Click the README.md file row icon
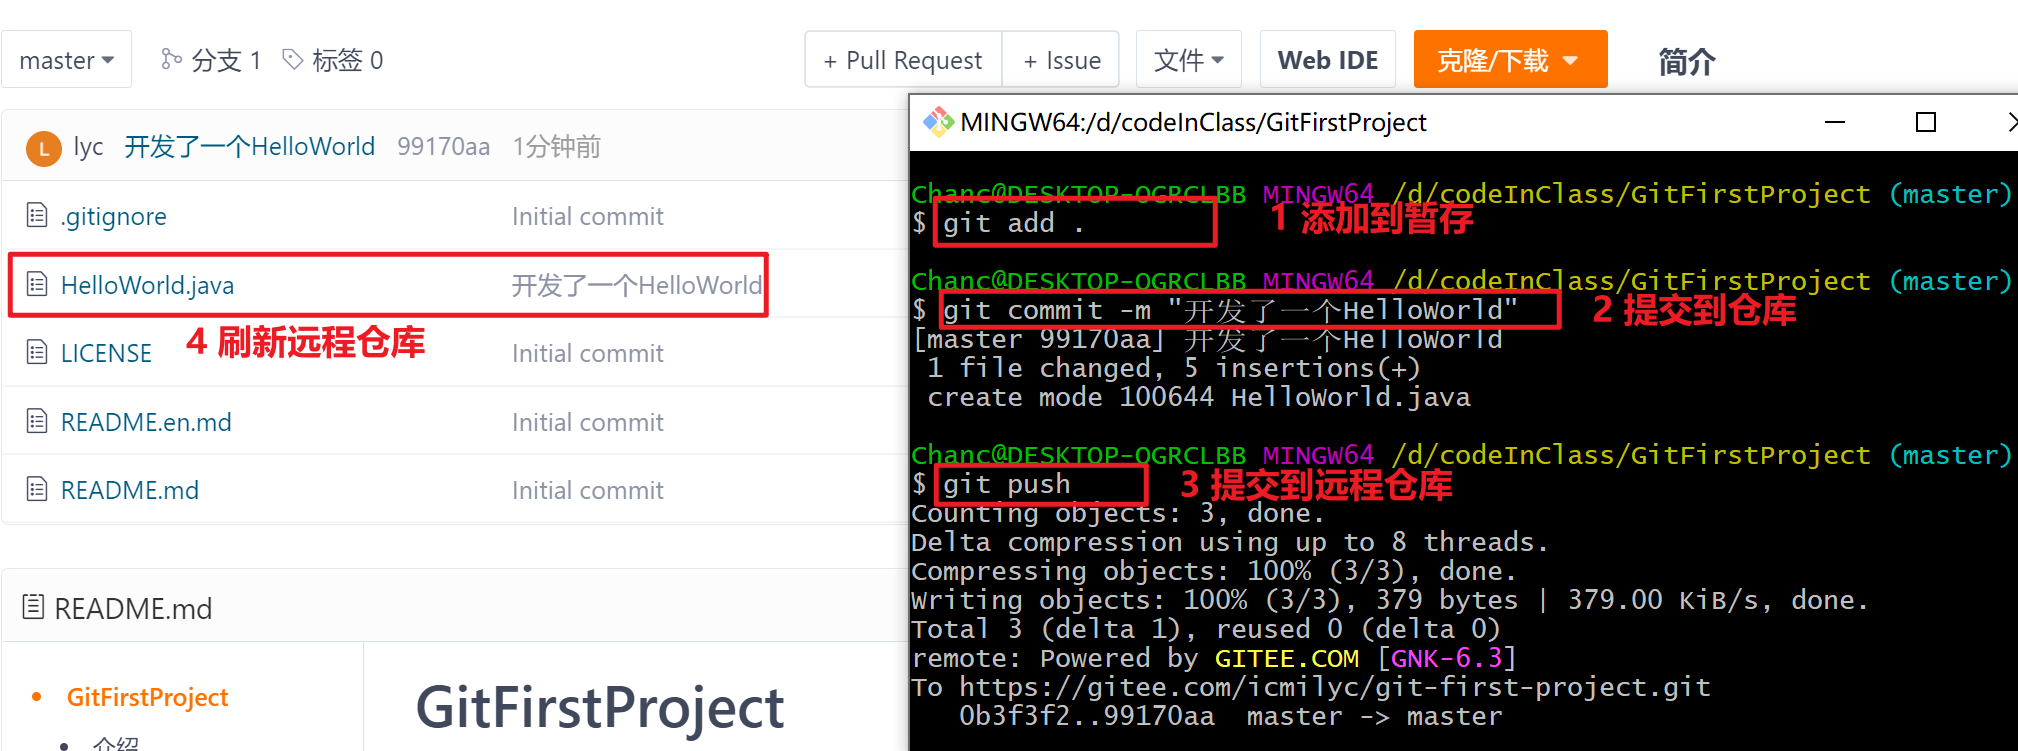2018x751 pixels. tap(37, 489)
